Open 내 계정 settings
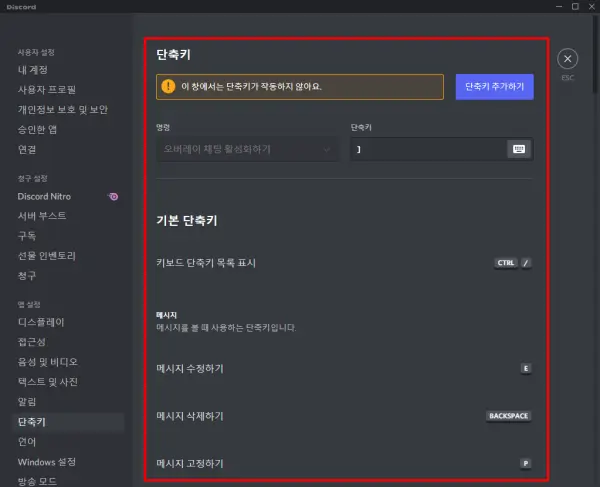 click(33, 70)
